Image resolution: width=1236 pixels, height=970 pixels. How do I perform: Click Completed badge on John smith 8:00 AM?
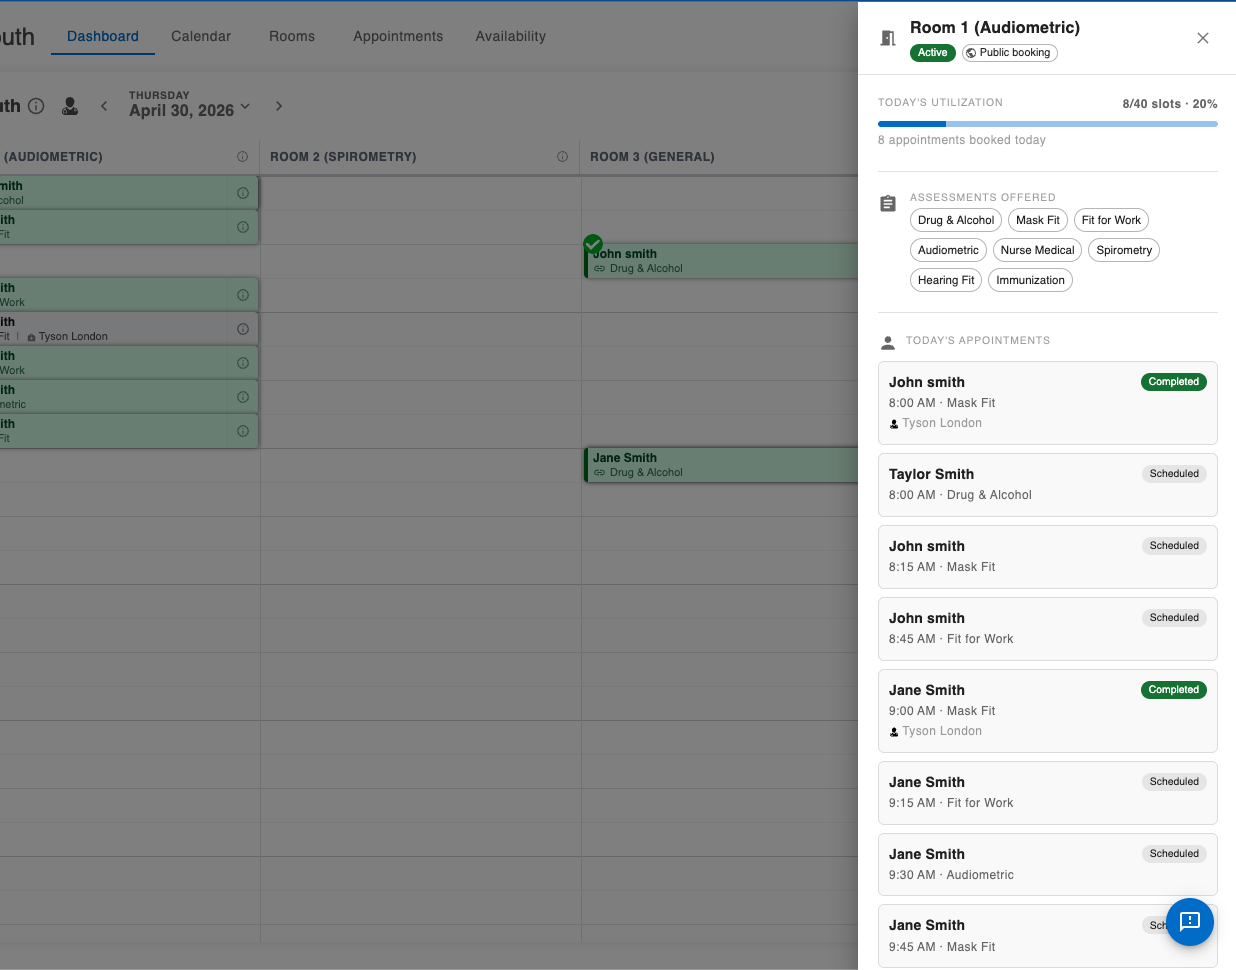tap(1174, 382)
